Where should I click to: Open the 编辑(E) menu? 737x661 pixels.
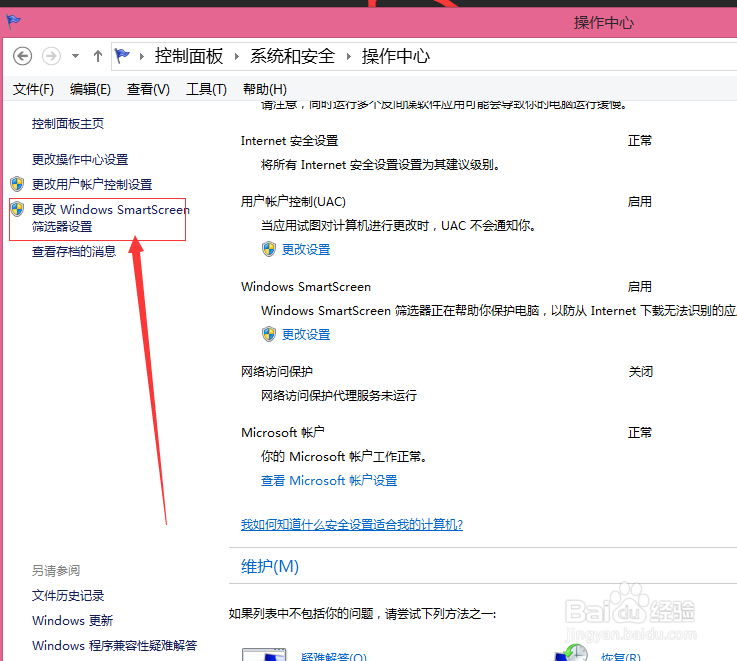(x=90, y=89)
